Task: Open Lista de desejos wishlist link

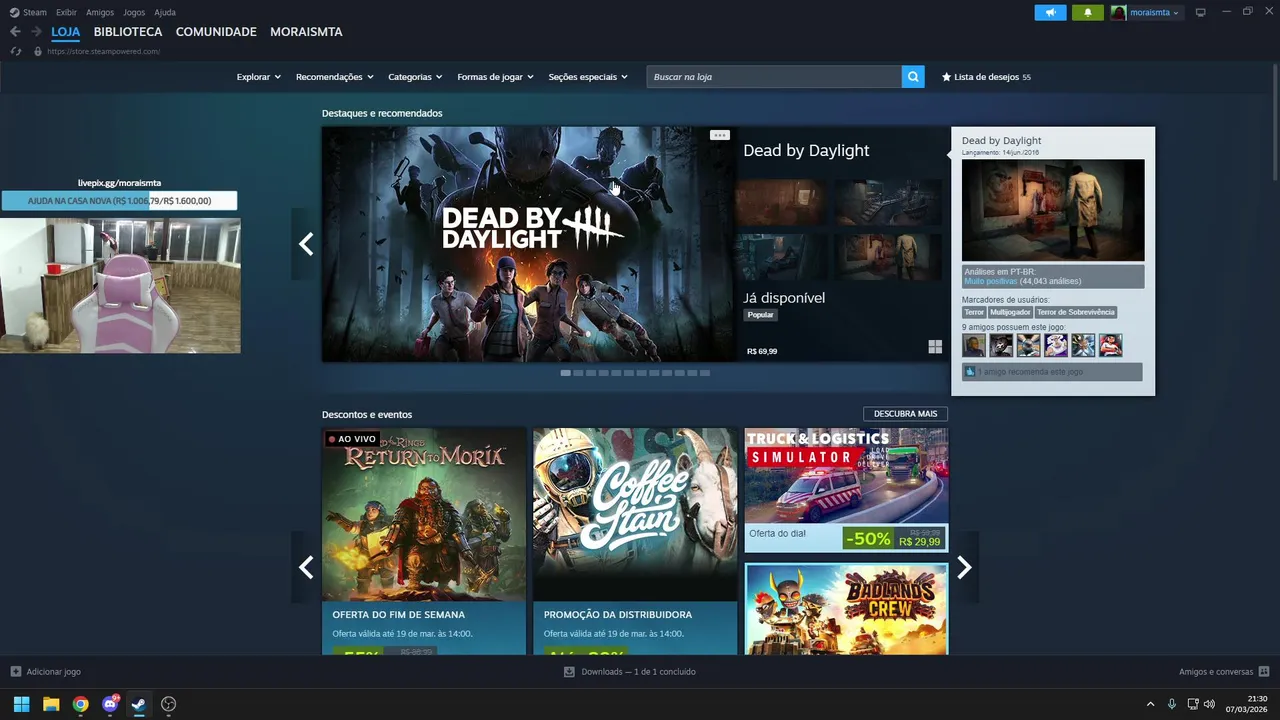Action: coord(986,77)
